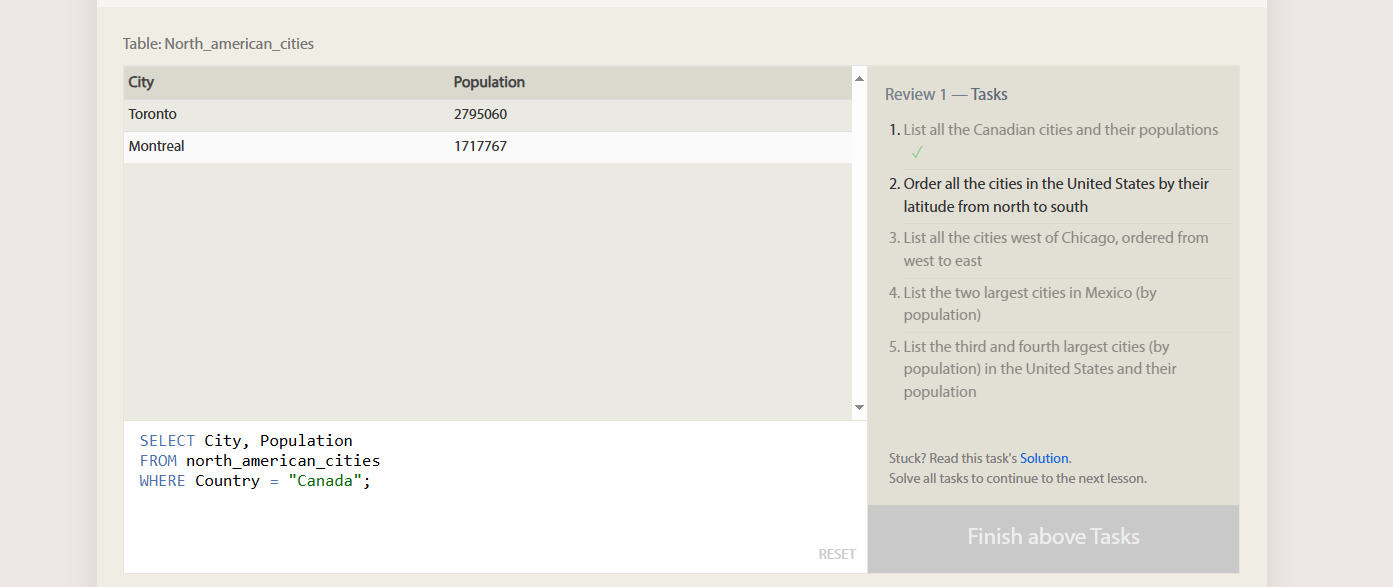Click the Montreal population value 1717767
The image size is (1393, 587).
[x=480, y=146]
